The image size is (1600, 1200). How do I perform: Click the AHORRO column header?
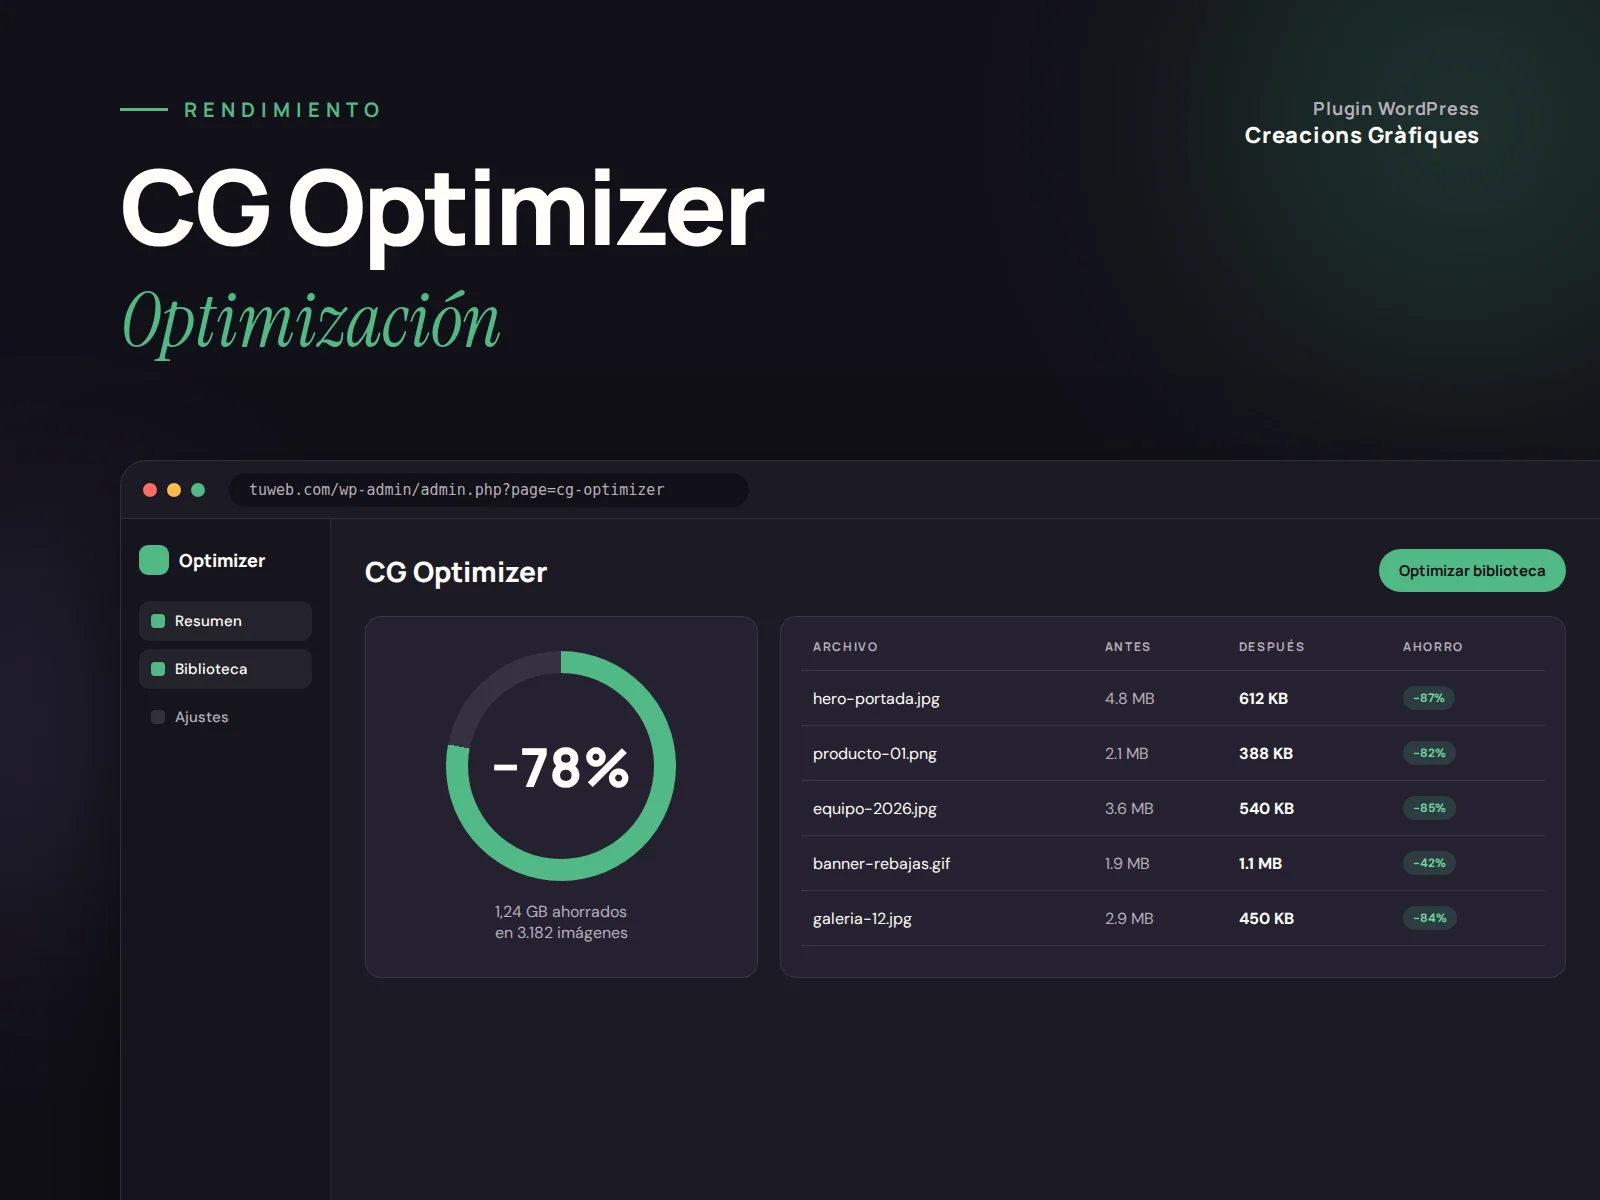click(1432, 647)
